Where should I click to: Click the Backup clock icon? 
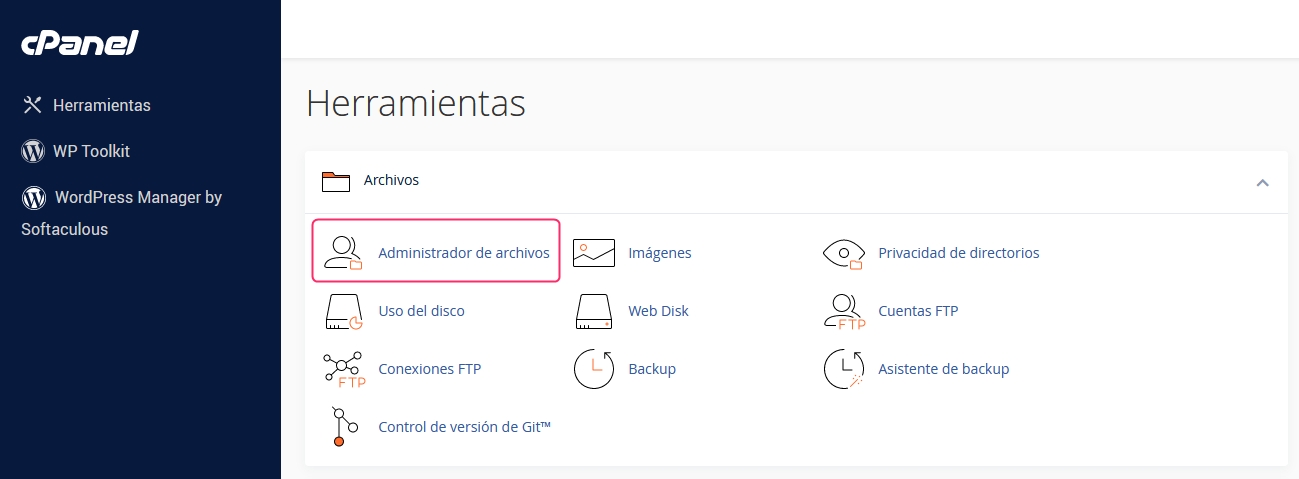point(593,370)
